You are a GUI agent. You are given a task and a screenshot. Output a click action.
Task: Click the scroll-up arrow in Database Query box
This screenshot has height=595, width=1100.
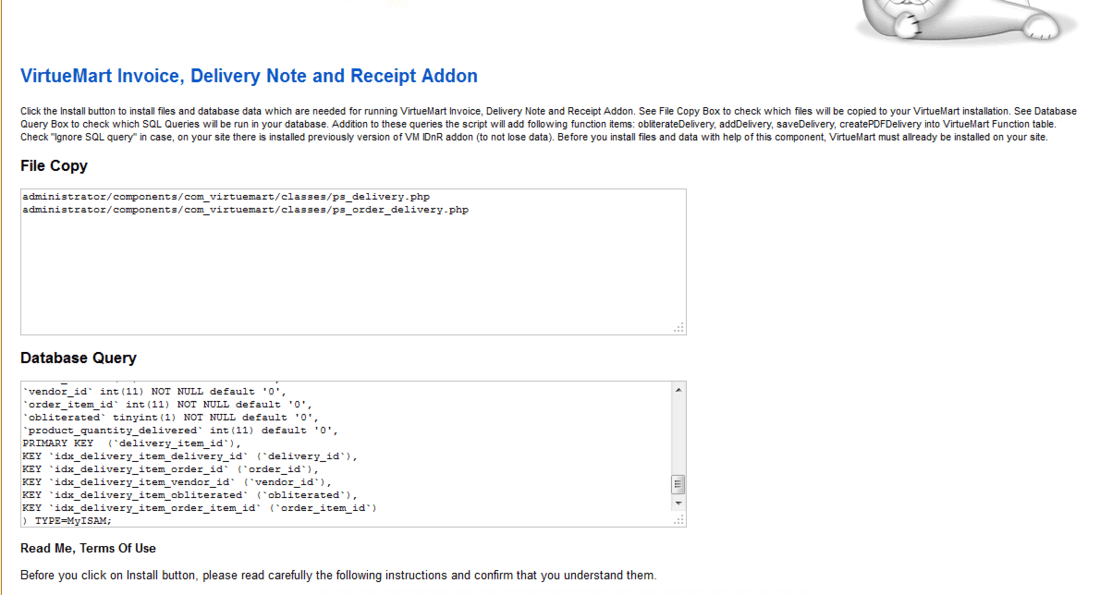tap(678, 390)
